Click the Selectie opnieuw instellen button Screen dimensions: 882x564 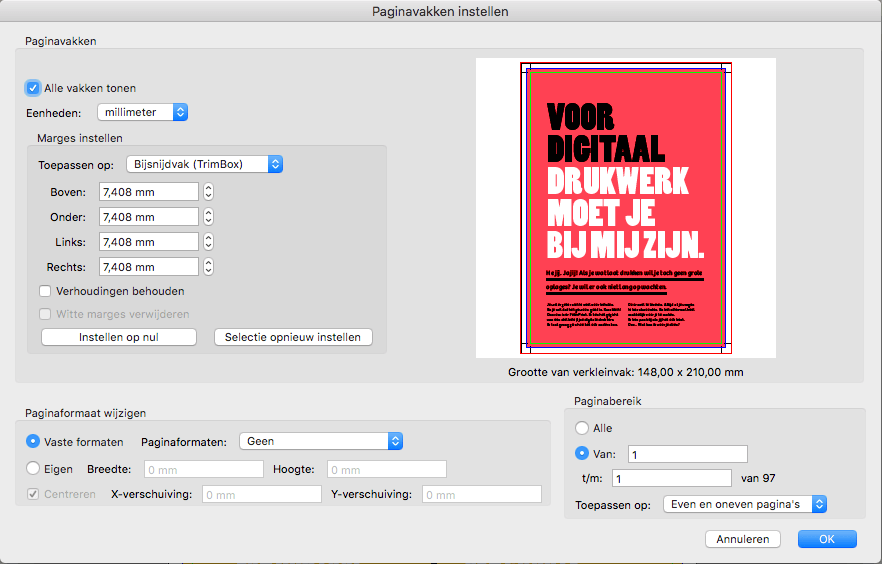pyautogui.click(x=293, y=337)
